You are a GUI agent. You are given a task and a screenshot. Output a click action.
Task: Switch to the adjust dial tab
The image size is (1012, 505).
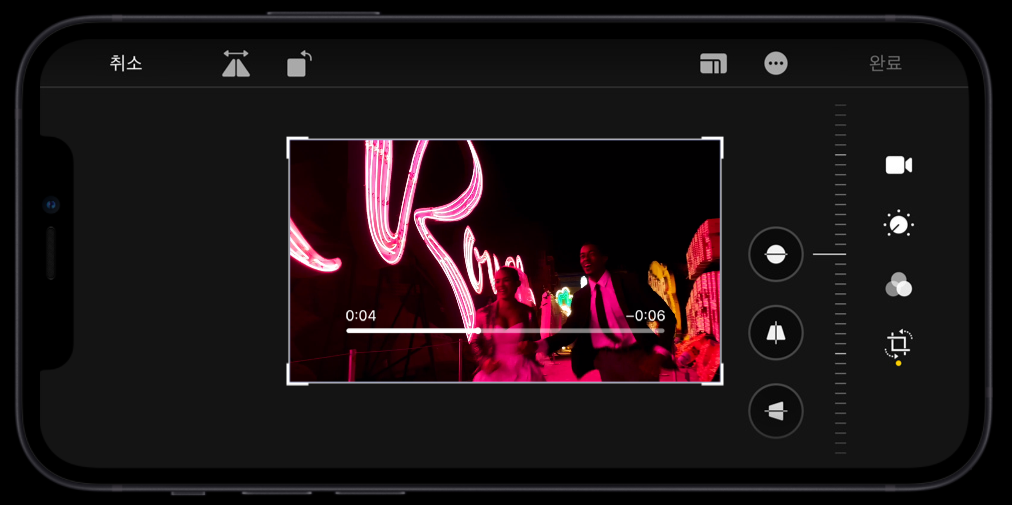pos(898,224)
